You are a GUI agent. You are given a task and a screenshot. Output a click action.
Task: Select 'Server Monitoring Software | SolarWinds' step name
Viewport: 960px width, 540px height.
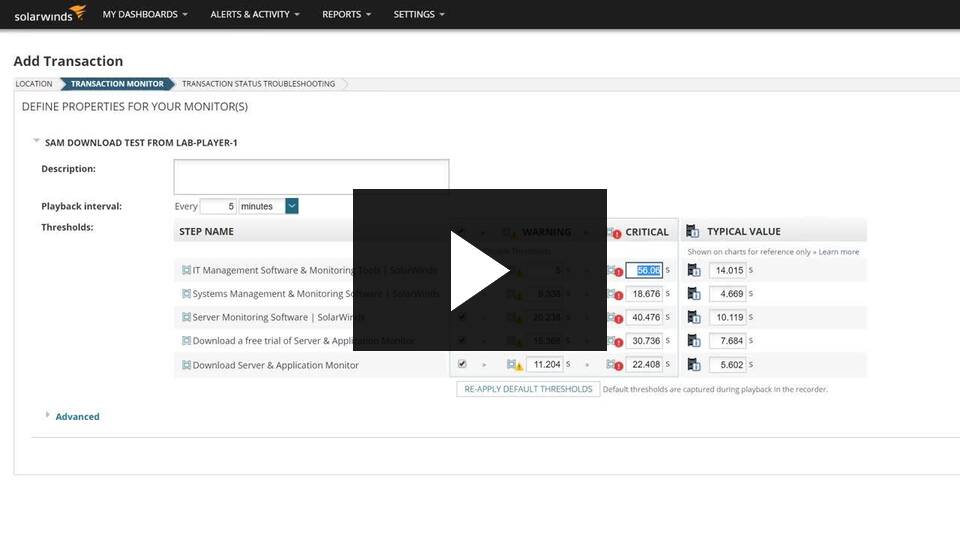[x=279, y=317]
